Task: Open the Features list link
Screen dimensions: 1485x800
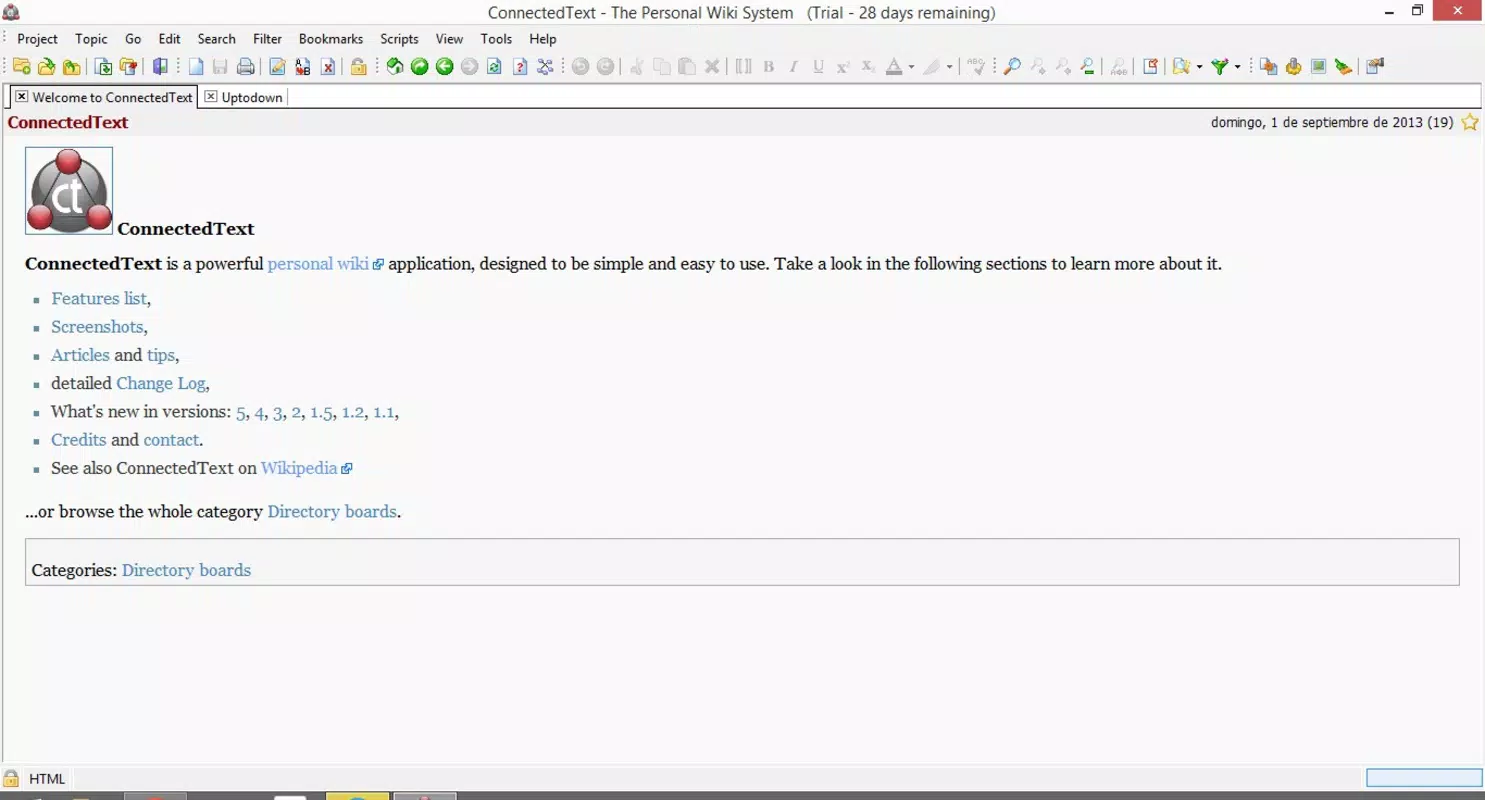Action: 99,298
